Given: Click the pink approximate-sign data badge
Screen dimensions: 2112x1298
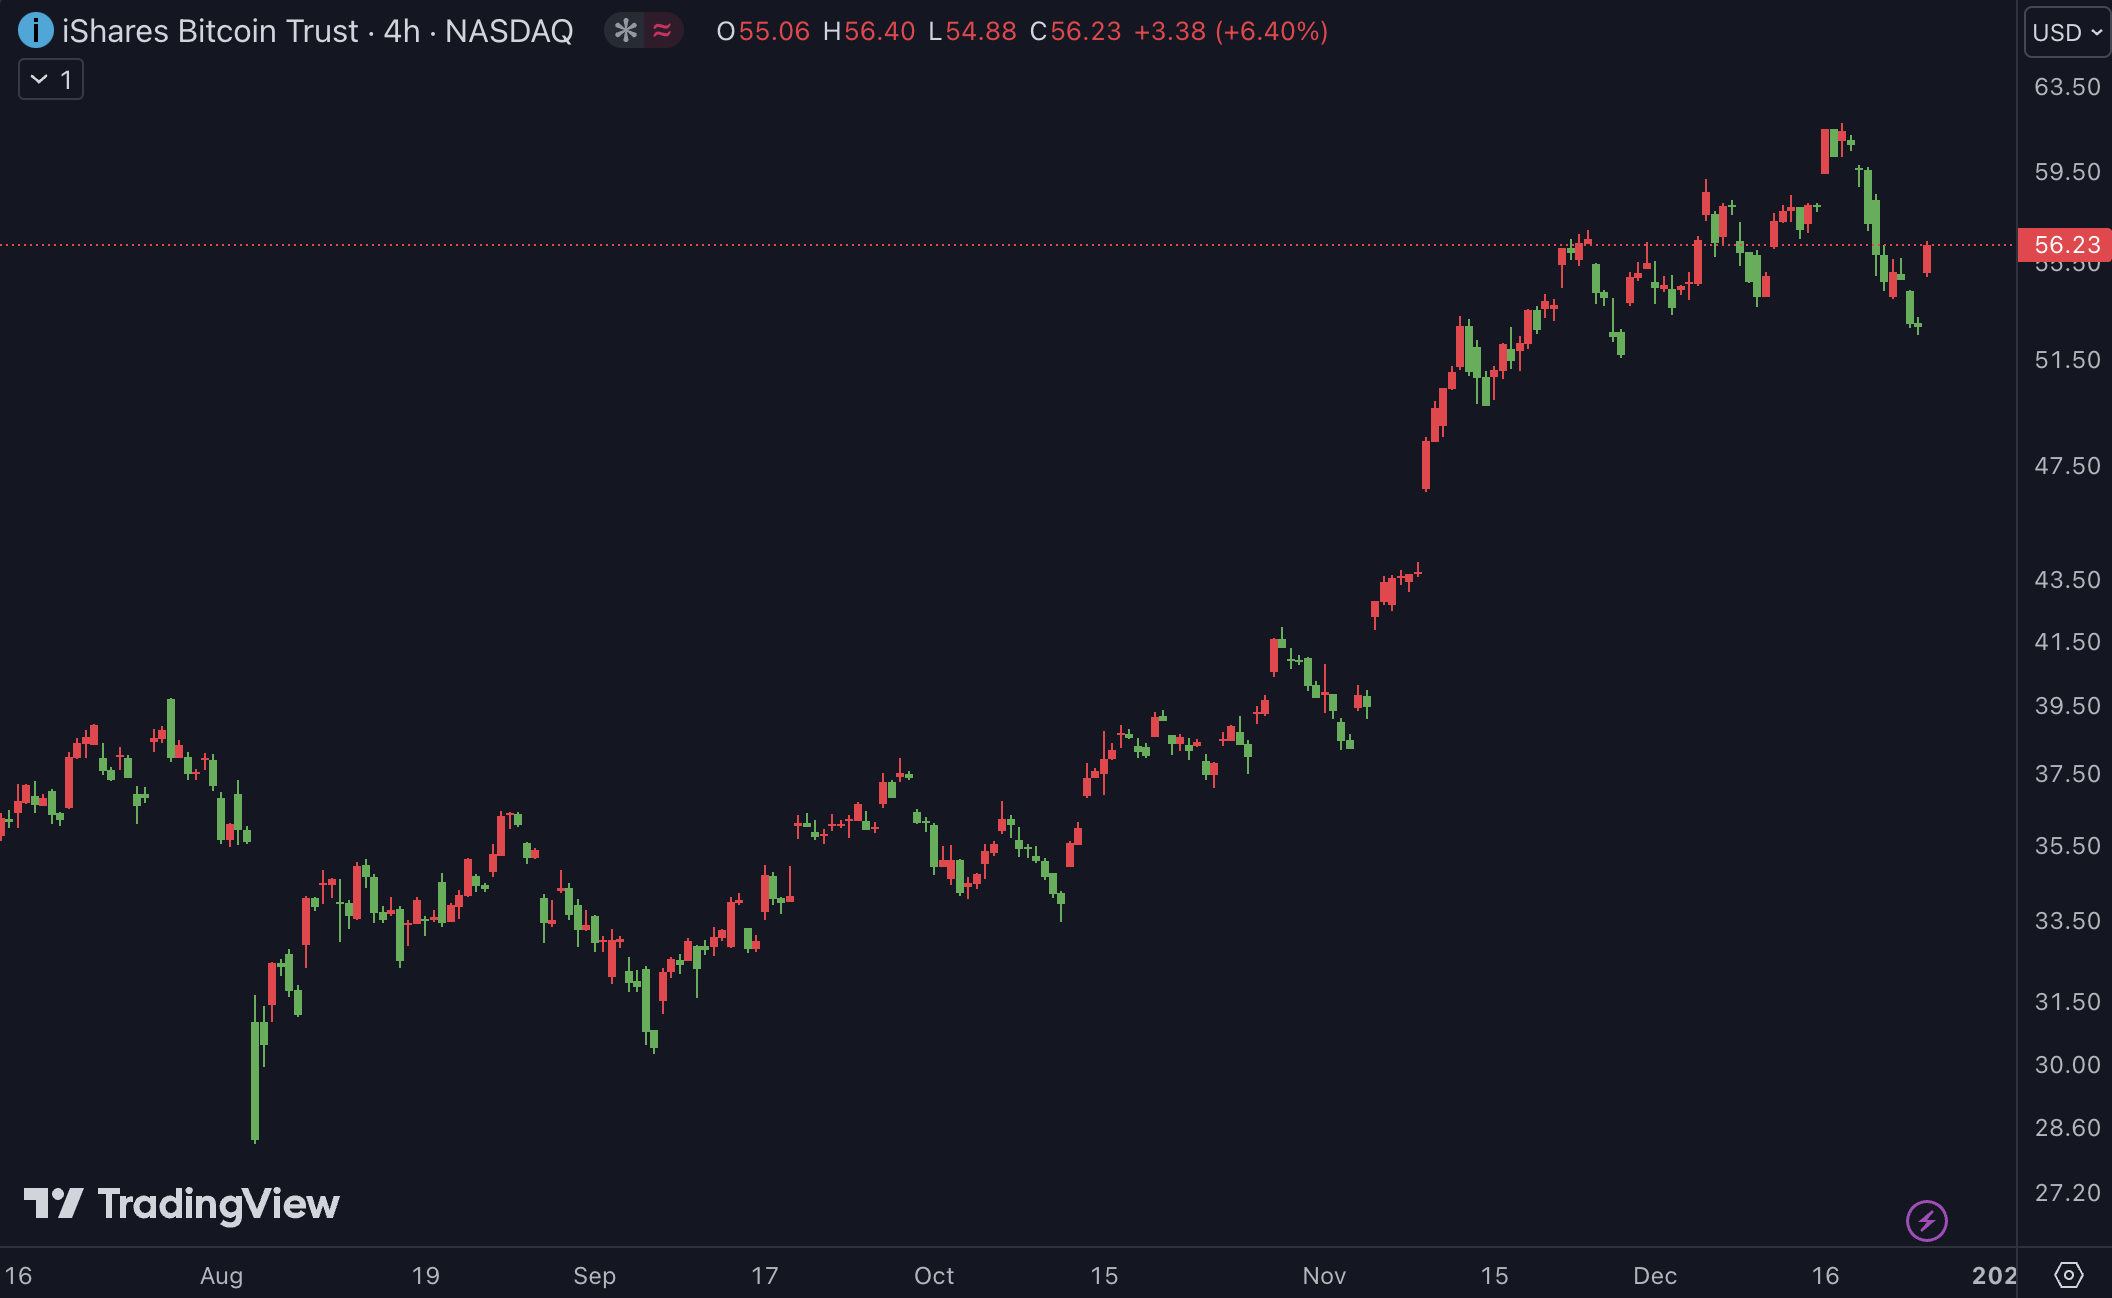Looking at the screenshot, I should coord(662,31).
